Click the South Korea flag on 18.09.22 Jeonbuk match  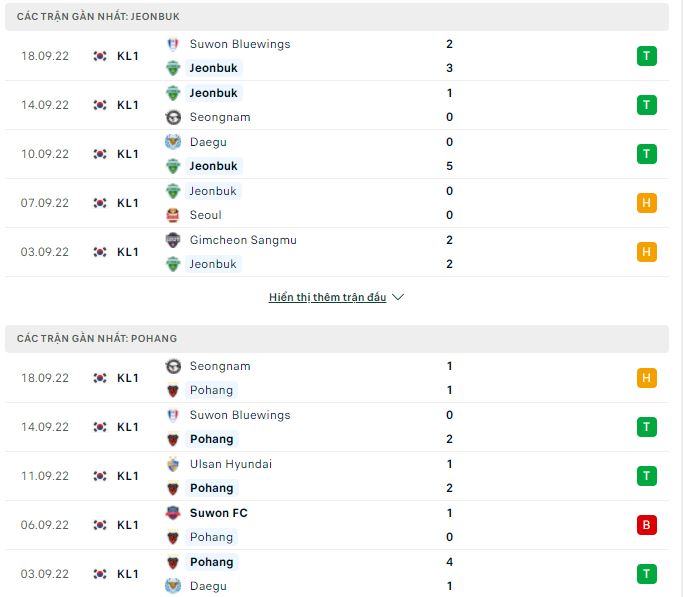pyautogui.click(x=100, y=56)
